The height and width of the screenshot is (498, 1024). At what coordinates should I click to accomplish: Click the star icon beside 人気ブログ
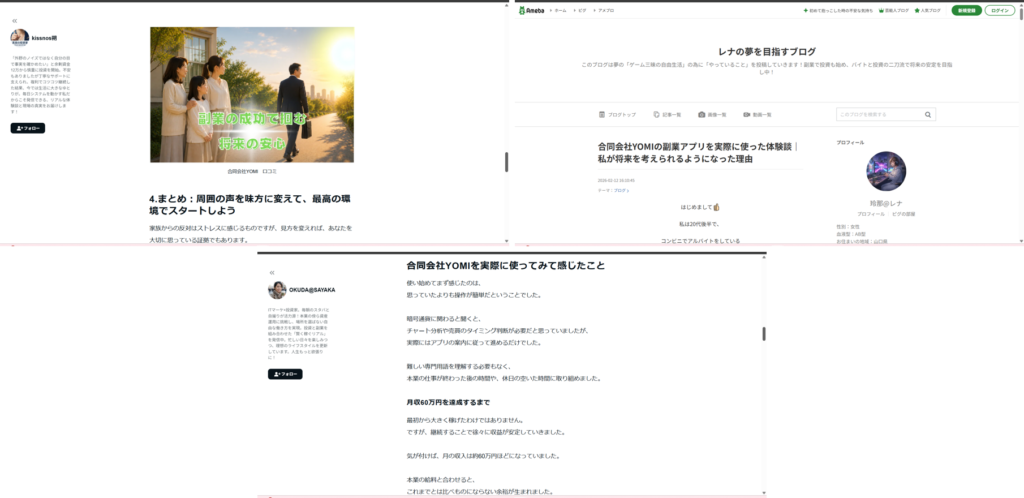[x=917, y=10]
